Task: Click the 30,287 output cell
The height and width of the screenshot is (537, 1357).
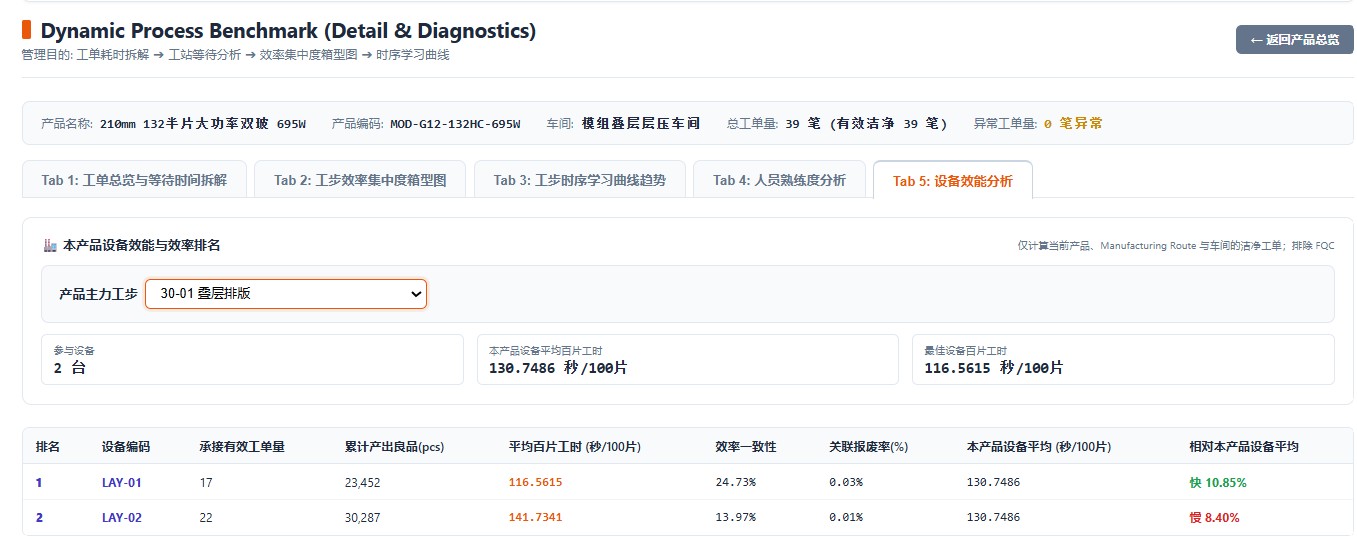Action: (x=362, y=517)
